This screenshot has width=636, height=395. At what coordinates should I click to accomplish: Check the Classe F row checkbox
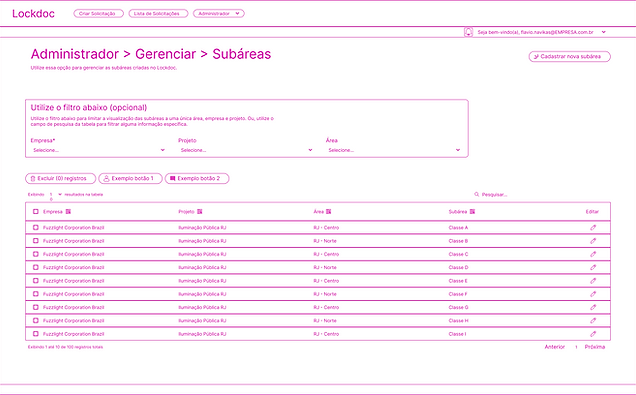36,294
